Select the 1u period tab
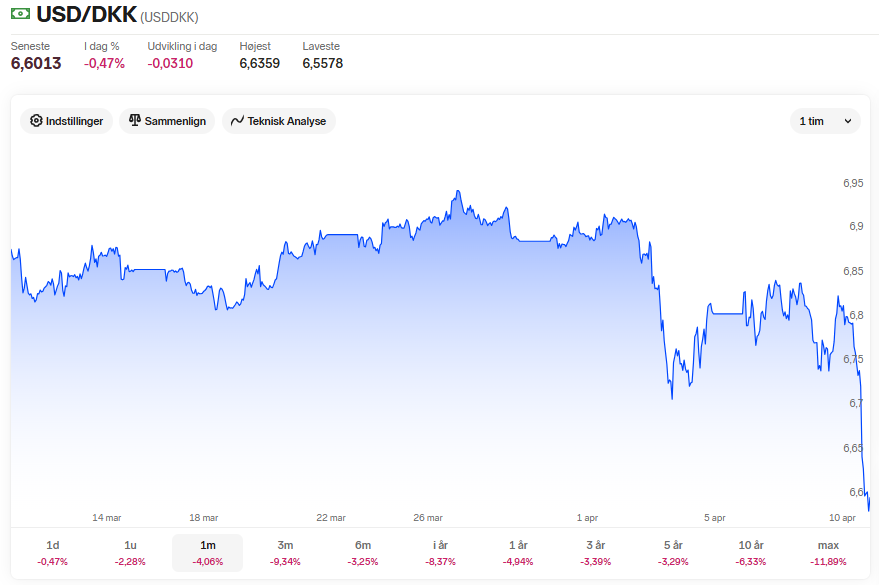 pyautogui.click(x=130, y=552)
